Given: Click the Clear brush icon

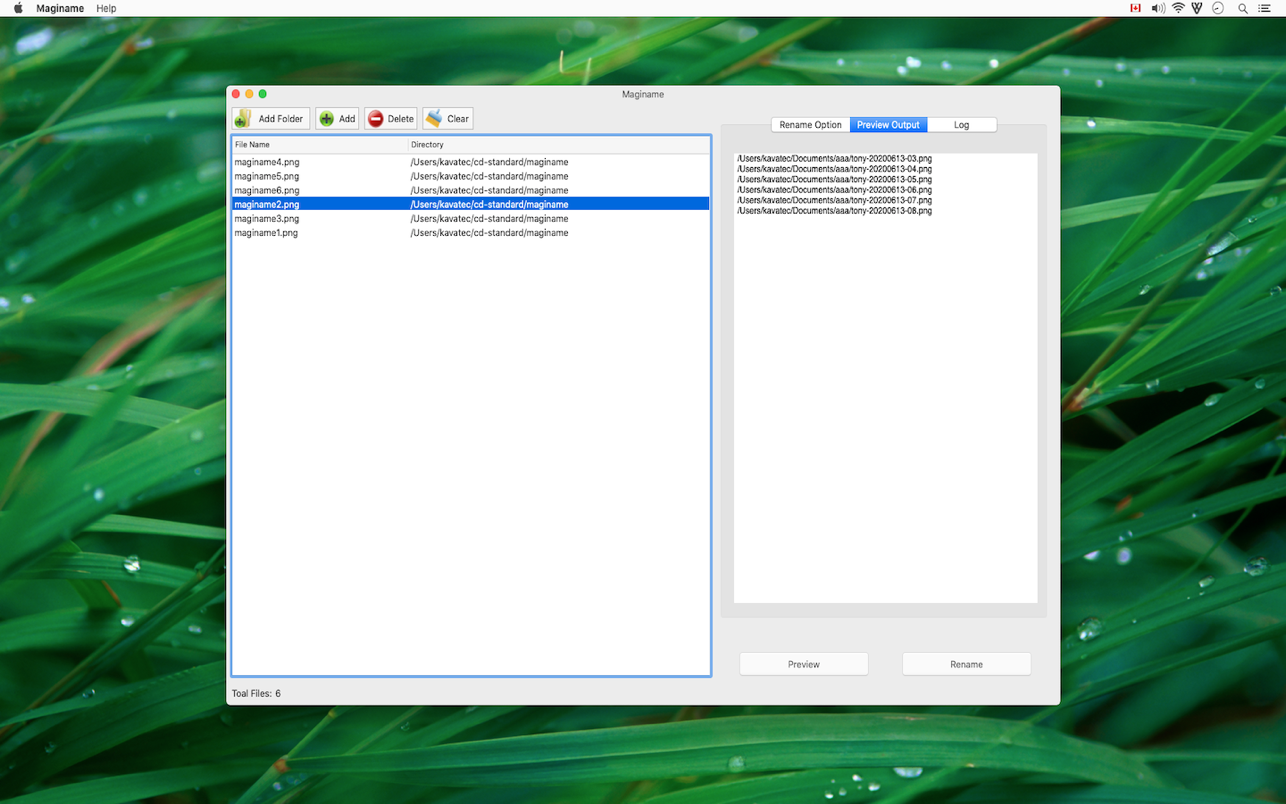Looking at the screenshot, I should click(x=434, y=119).
